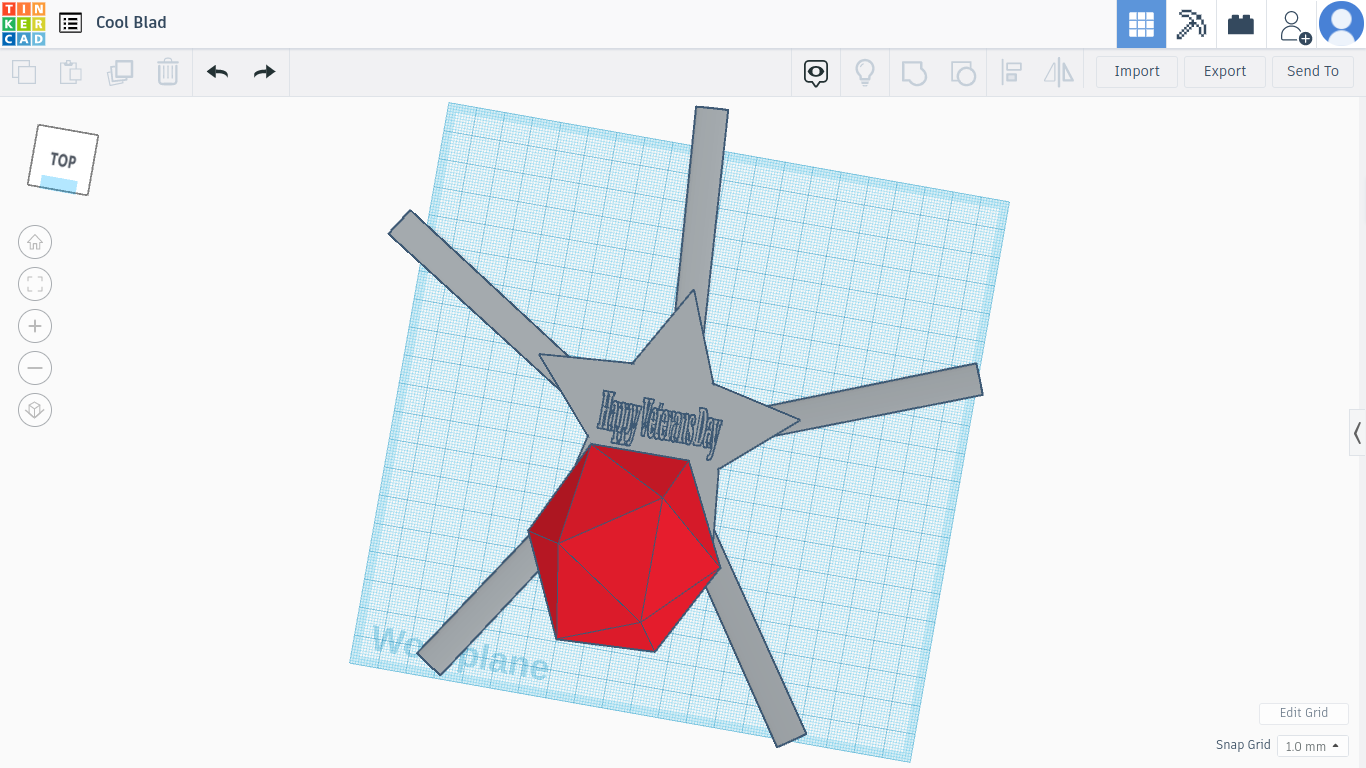Open the Tinkercad home logo
This screenshot has height=768, width=1366.
coord(23,23)
